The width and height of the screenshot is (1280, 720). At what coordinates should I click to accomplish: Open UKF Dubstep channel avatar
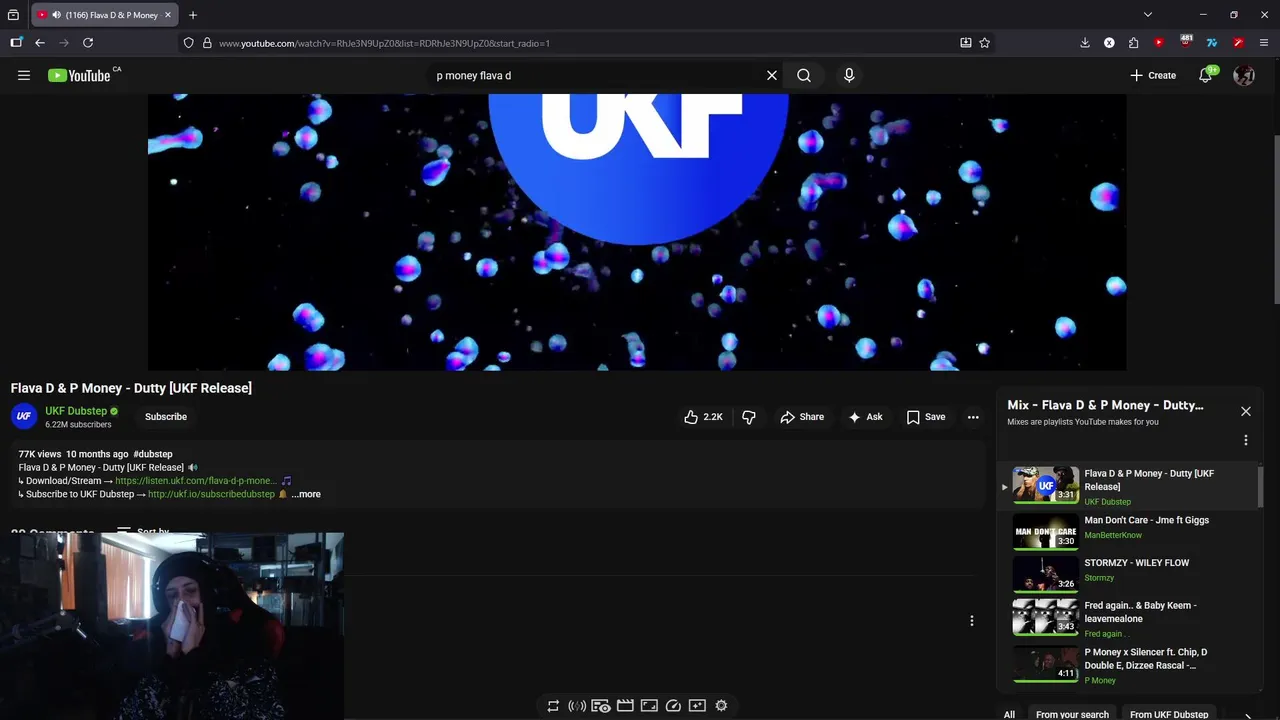tap(24, 416)
